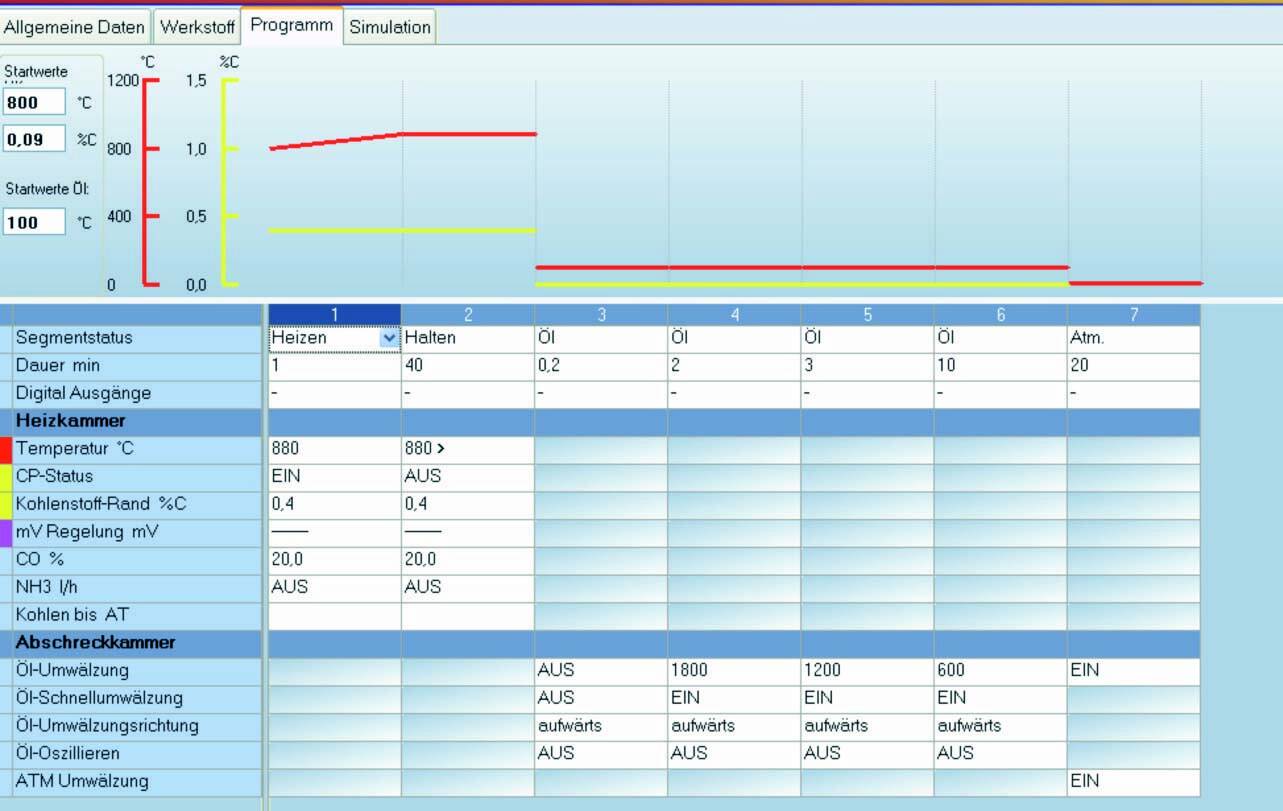Image resolution: width=1283 pixels, height=811 pixels.
Task: Click the arrow marker beside 880 in segment 2
Action: 441,449
